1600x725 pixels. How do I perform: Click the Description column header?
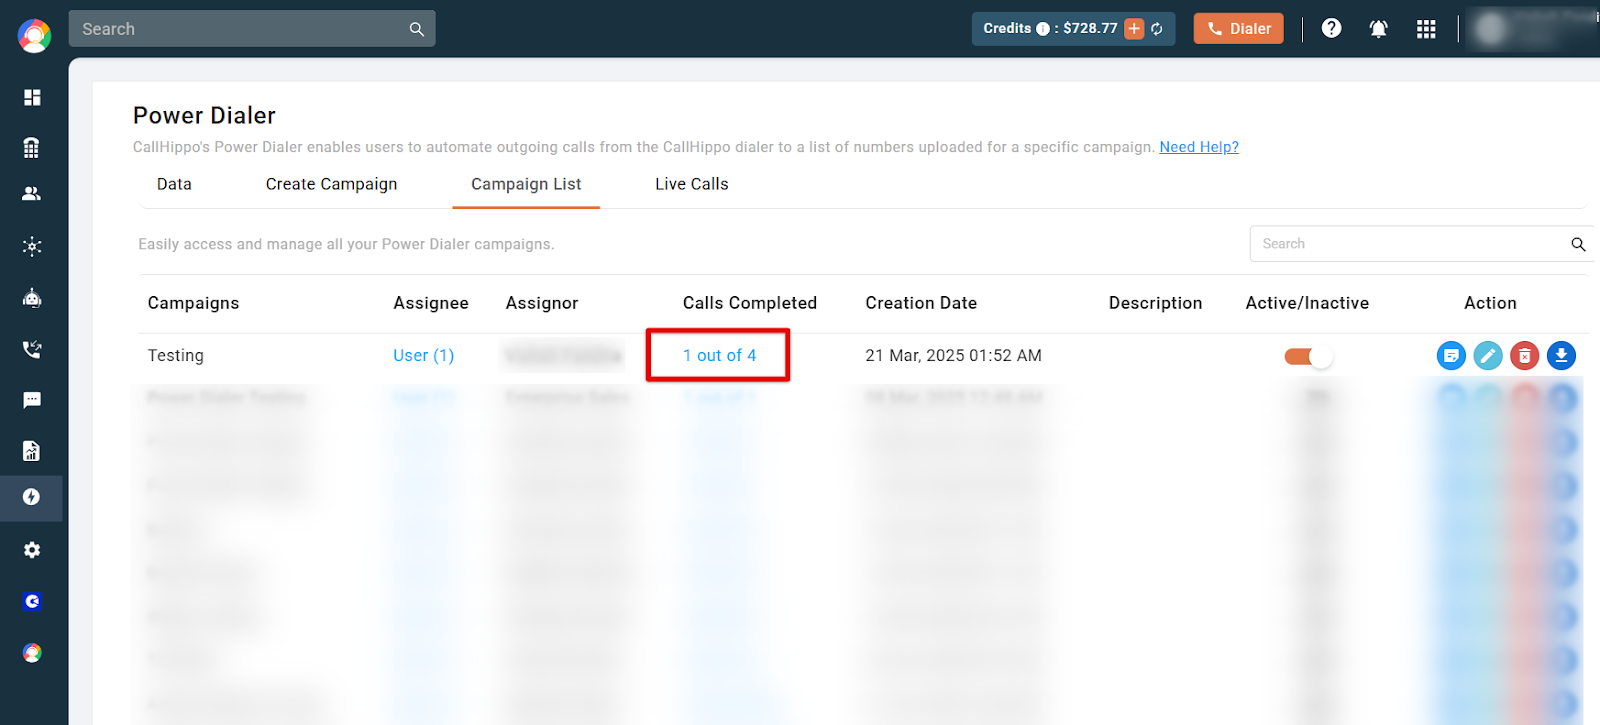click(1155, 303)
